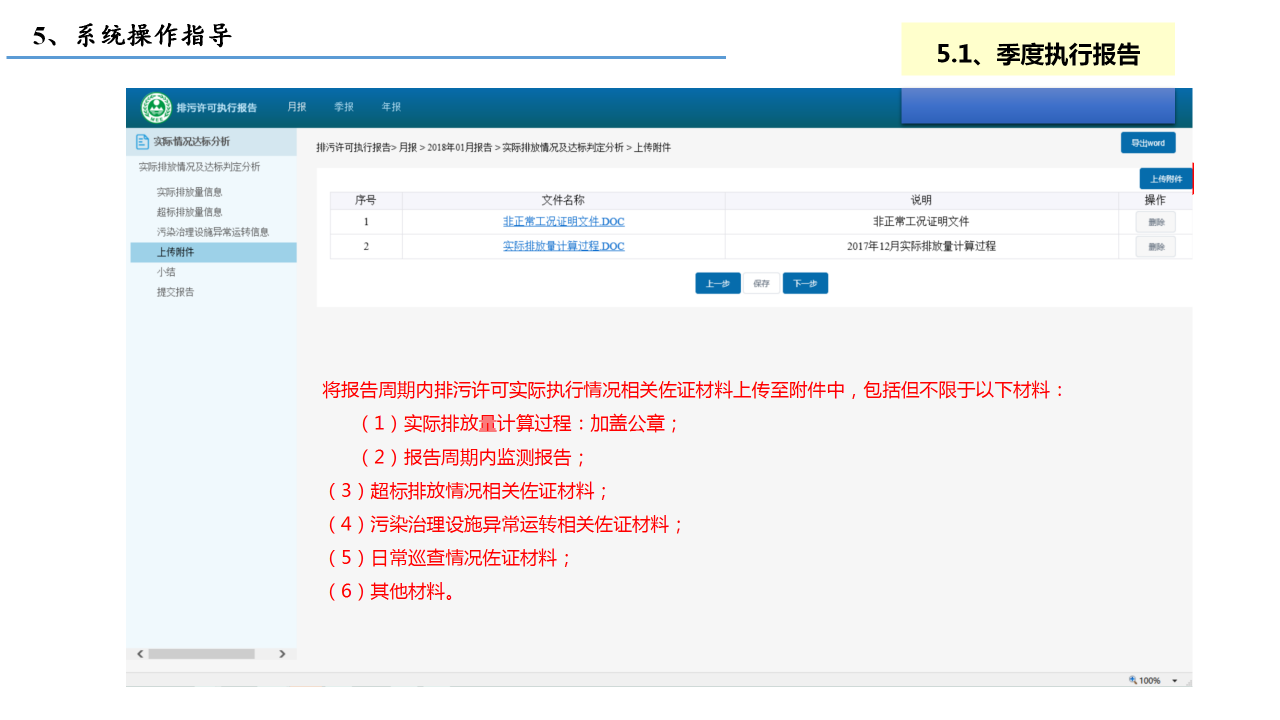This screenshot has width=1280, height=720.
Task: Select 实际排放量信息 in the sidebar
Action: pyautogui.click(x=189, y=192)
